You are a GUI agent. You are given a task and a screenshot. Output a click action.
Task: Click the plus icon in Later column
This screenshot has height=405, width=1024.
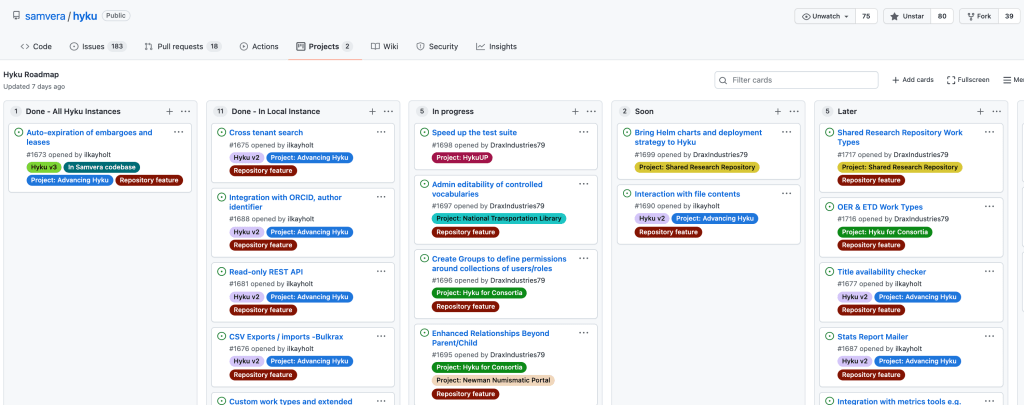point(980,111)
